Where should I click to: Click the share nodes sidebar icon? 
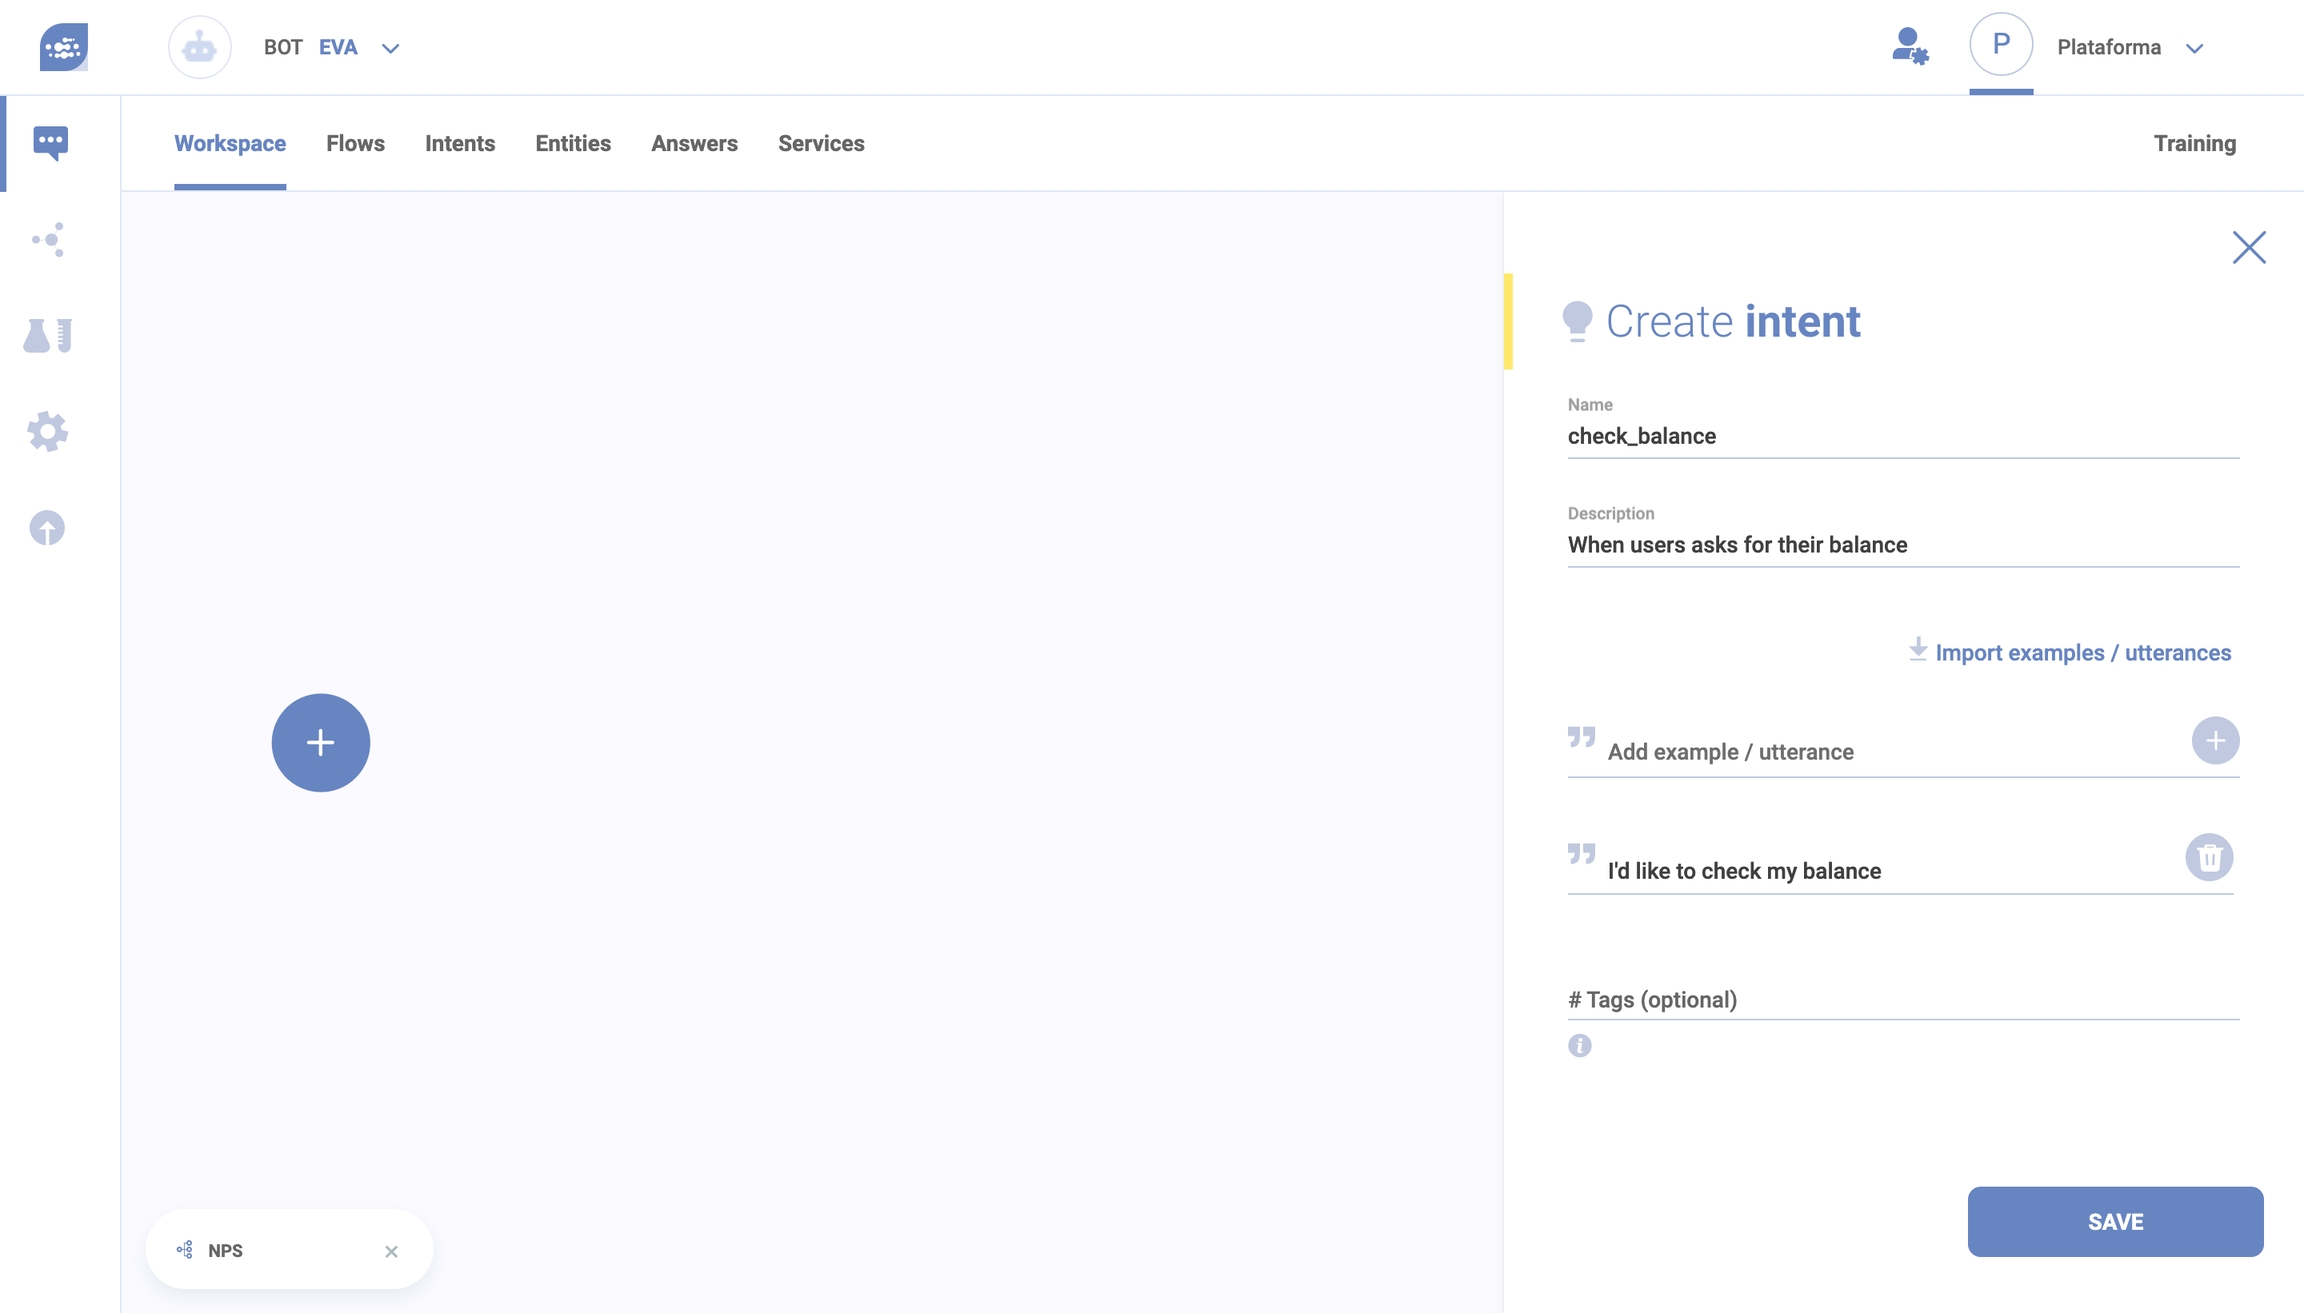point(48,240)
